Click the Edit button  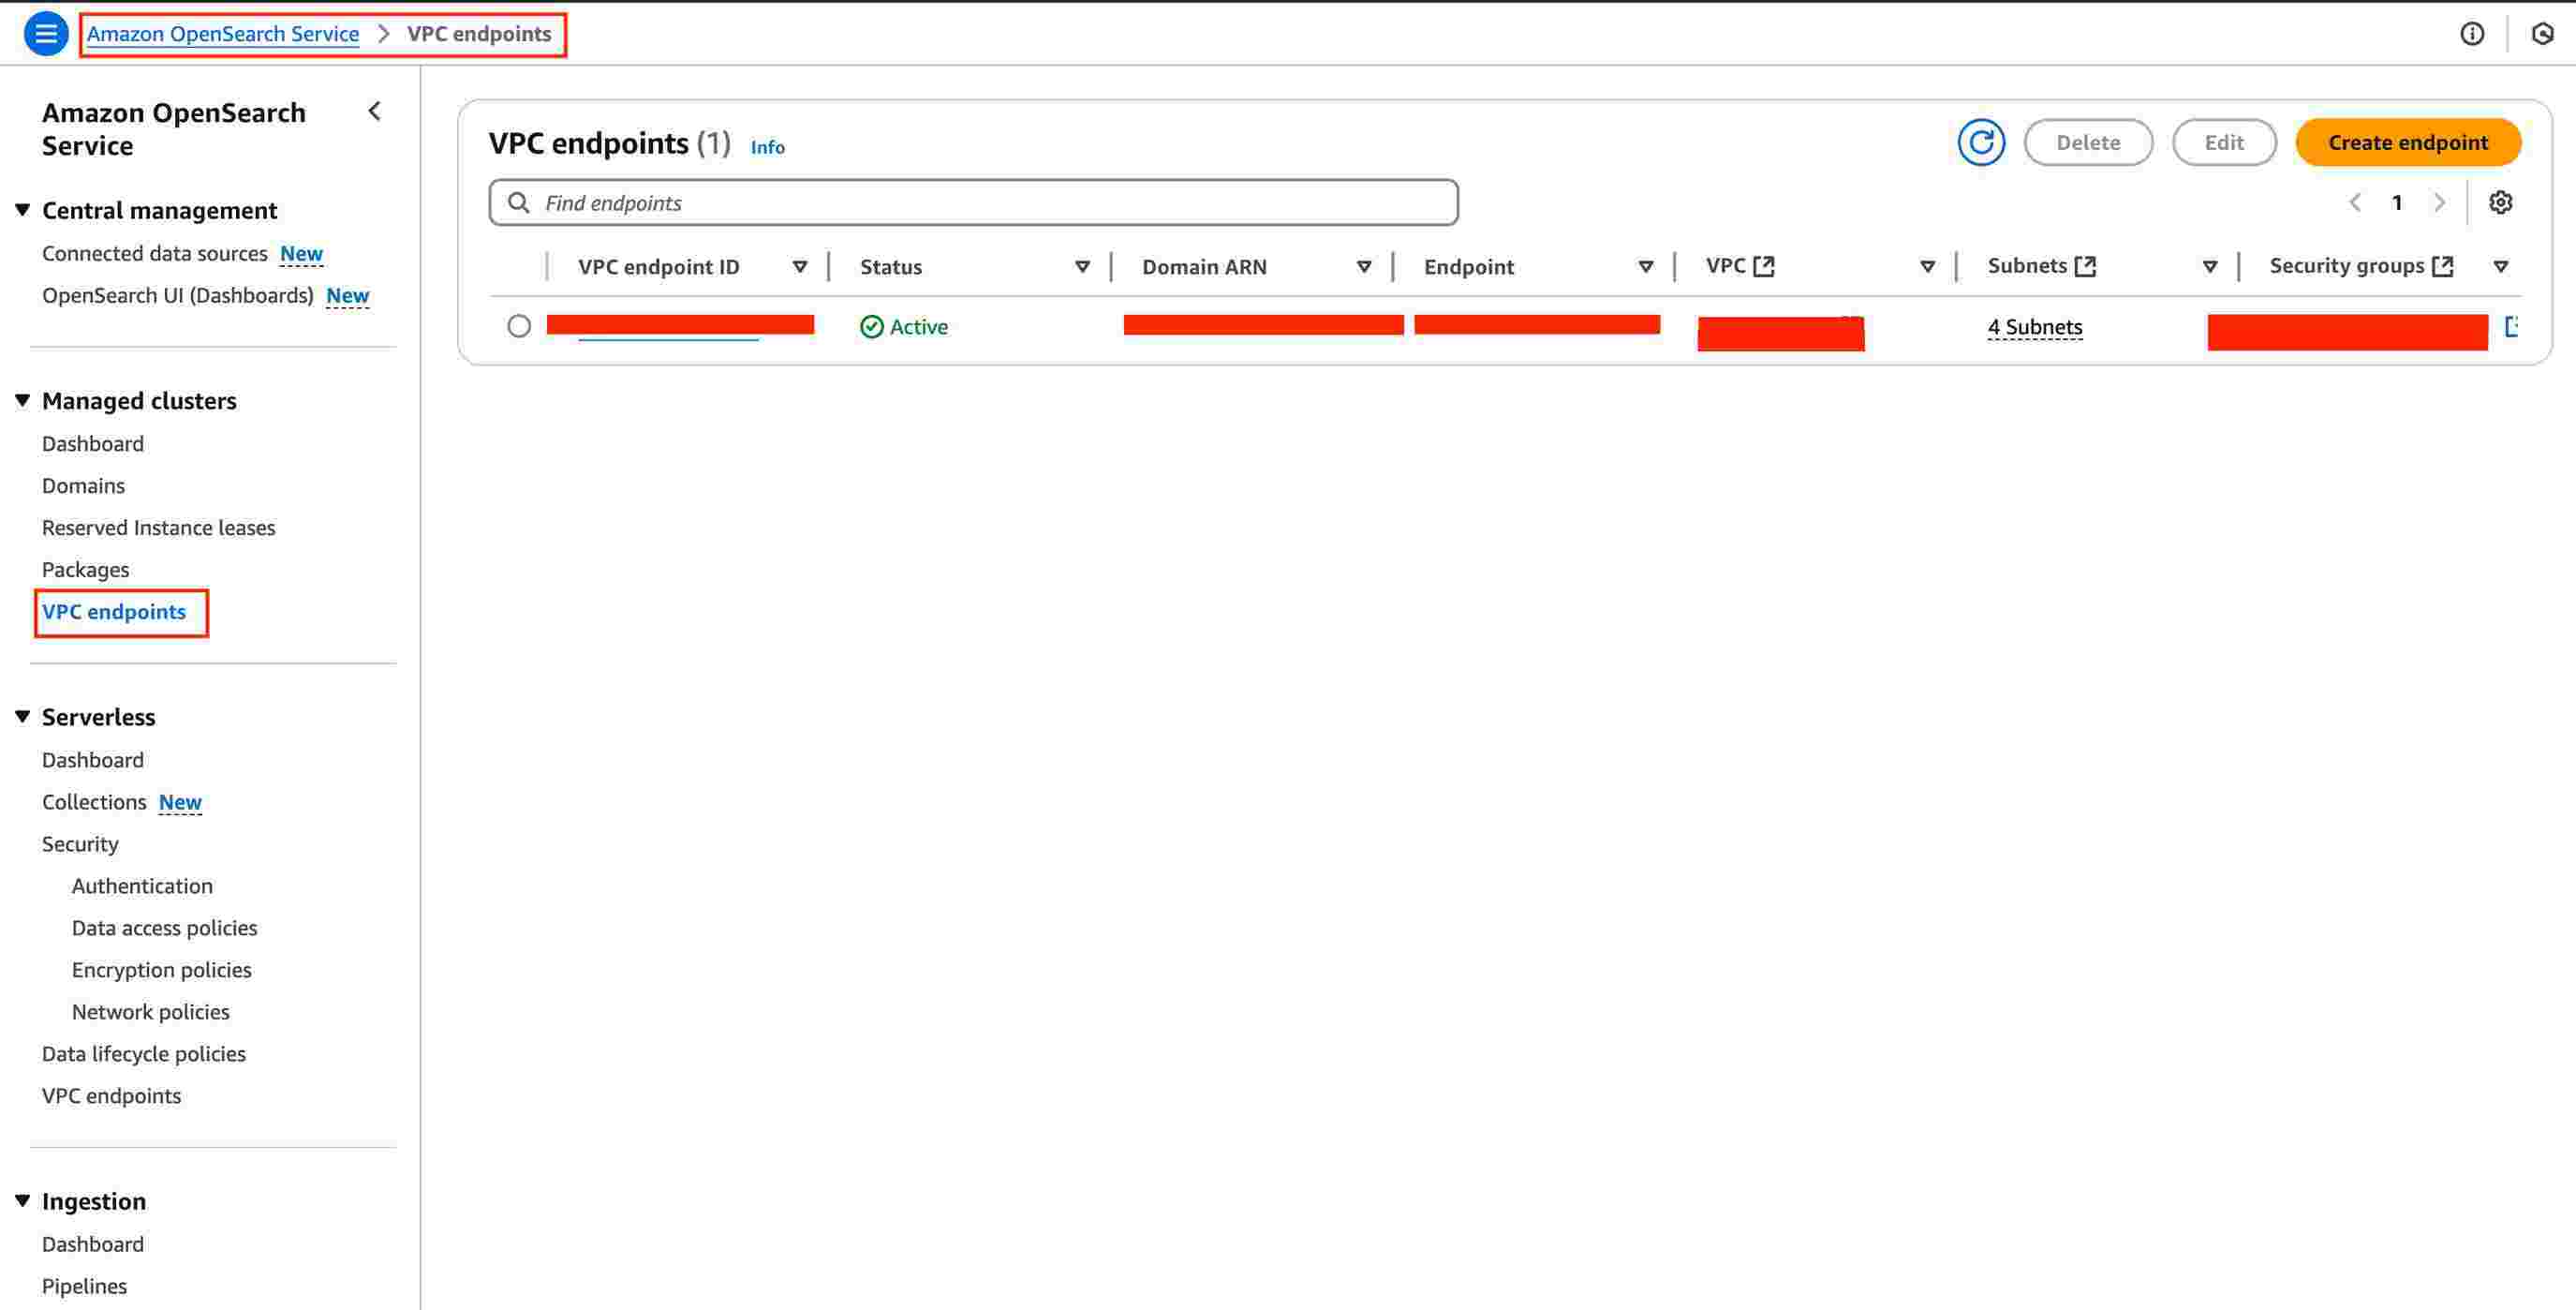click(2224, 143)
